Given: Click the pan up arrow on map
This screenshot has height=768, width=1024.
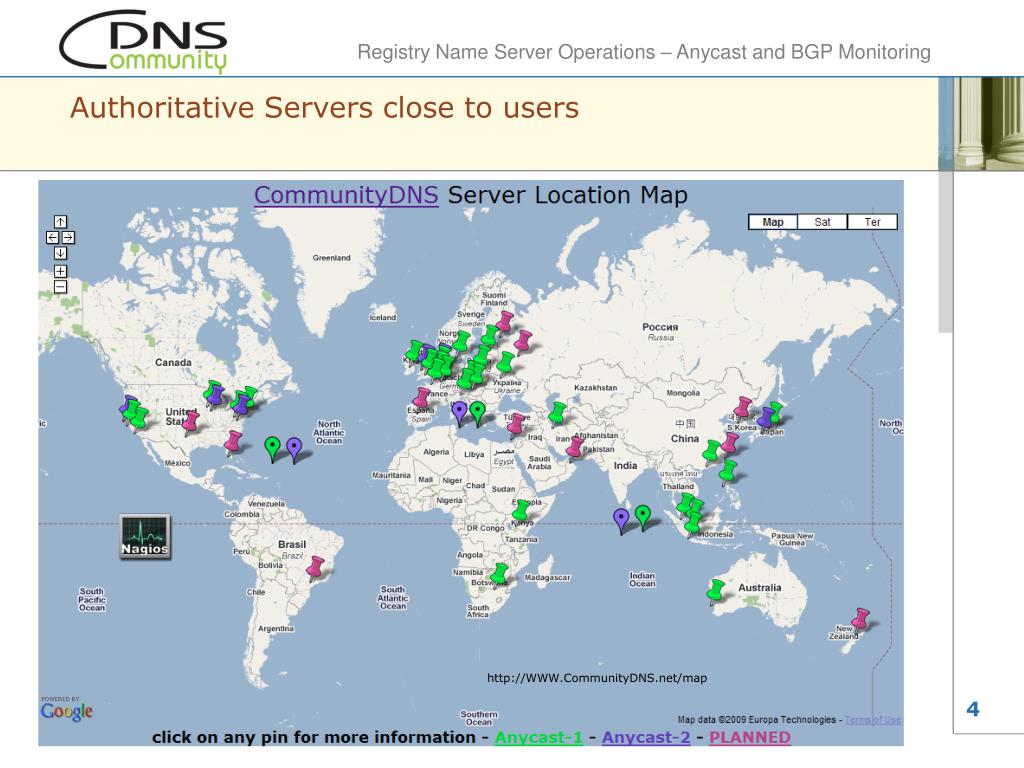Looking at the screenshot, I should (60, 222).
